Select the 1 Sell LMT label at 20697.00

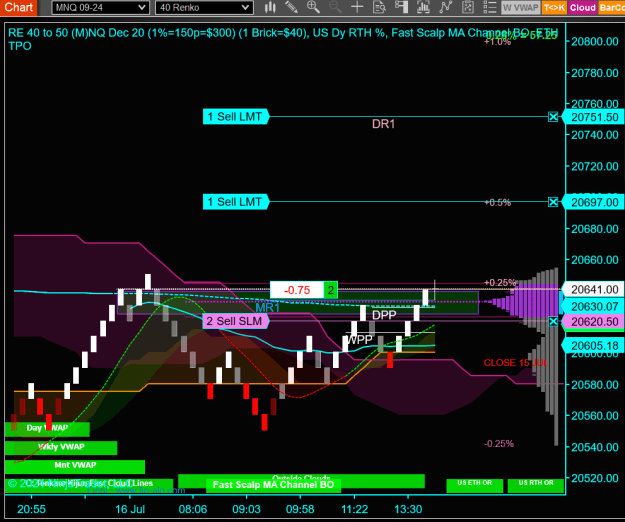(236, 202)
